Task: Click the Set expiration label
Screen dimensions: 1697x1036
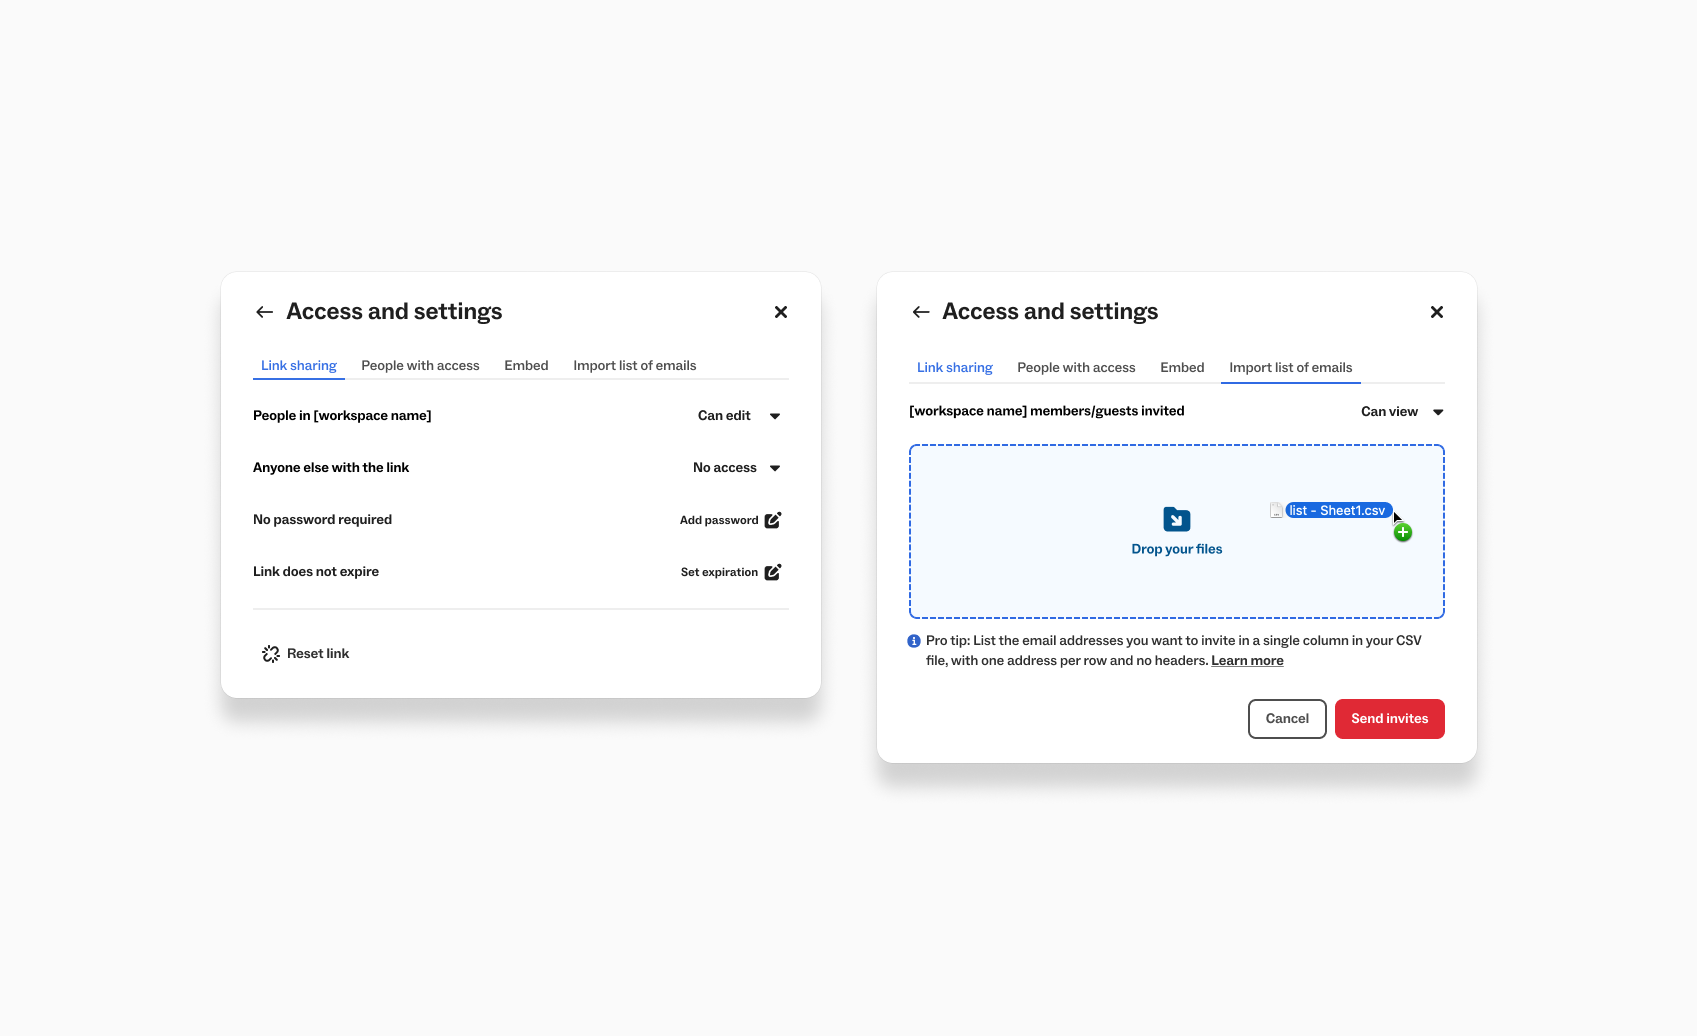Action: [719, 572]
